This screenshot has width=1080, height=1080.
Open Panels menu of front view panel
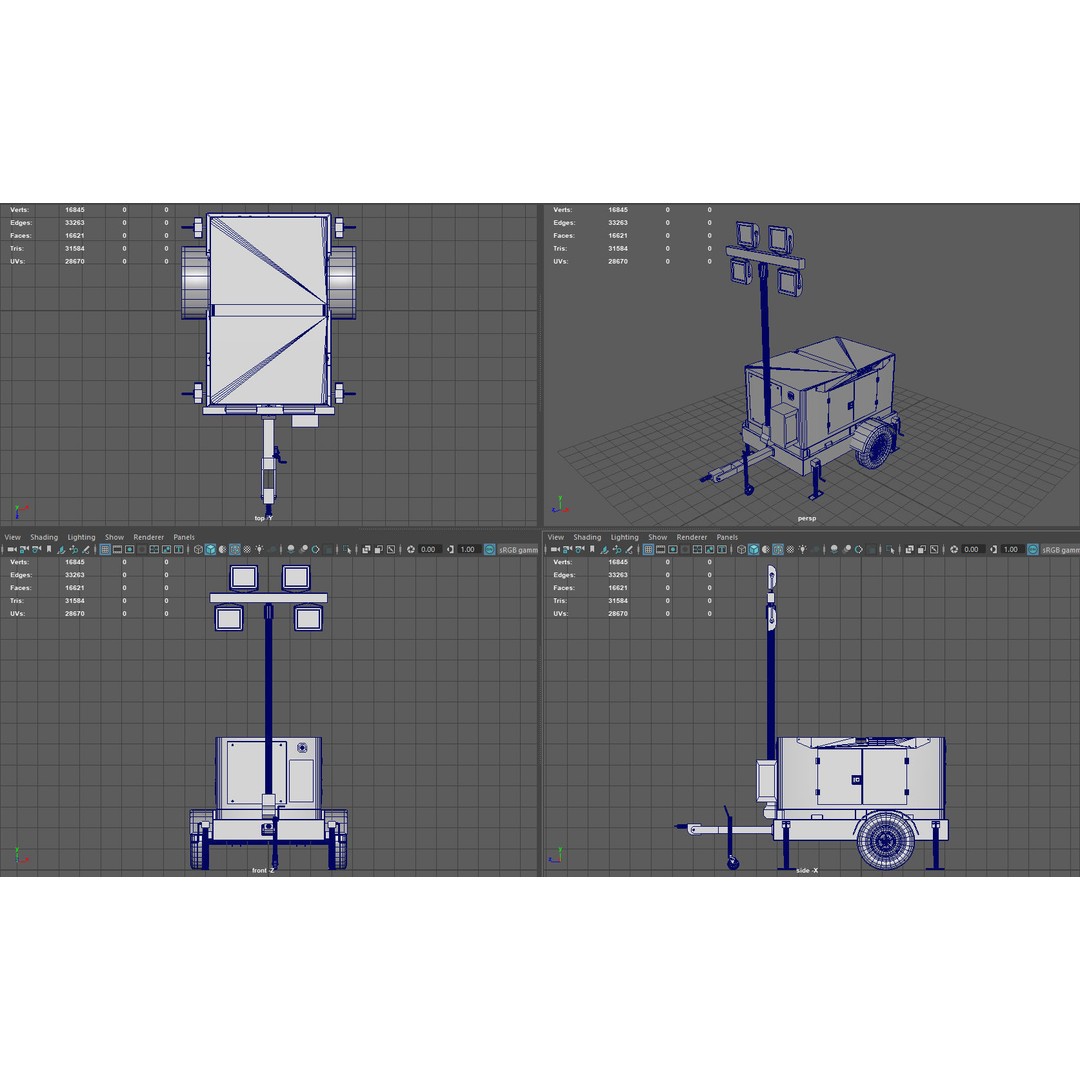click(x=184, y=537)
